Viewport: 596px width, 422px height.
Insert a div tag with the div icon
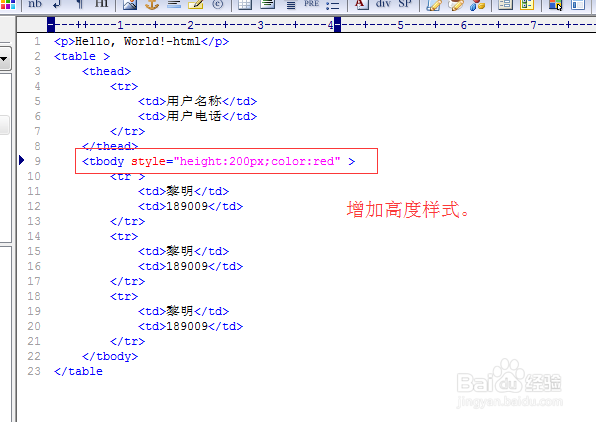(x=383, y=4)
